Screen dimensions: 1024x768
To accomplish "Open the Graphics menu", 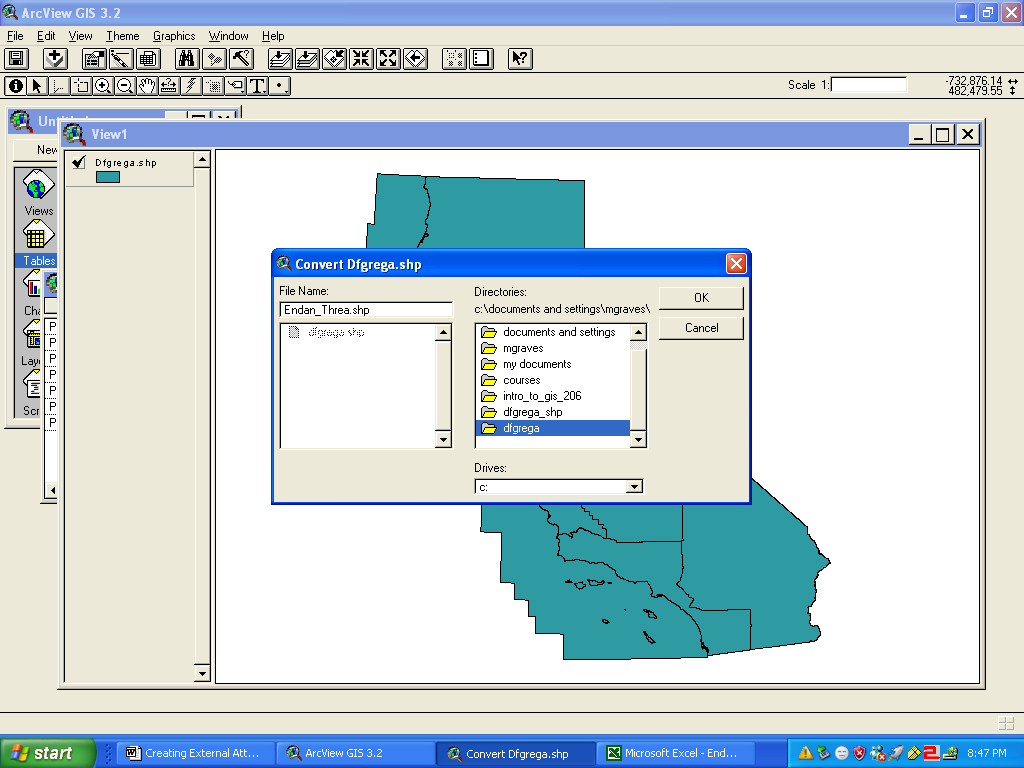I will (174, 36).
